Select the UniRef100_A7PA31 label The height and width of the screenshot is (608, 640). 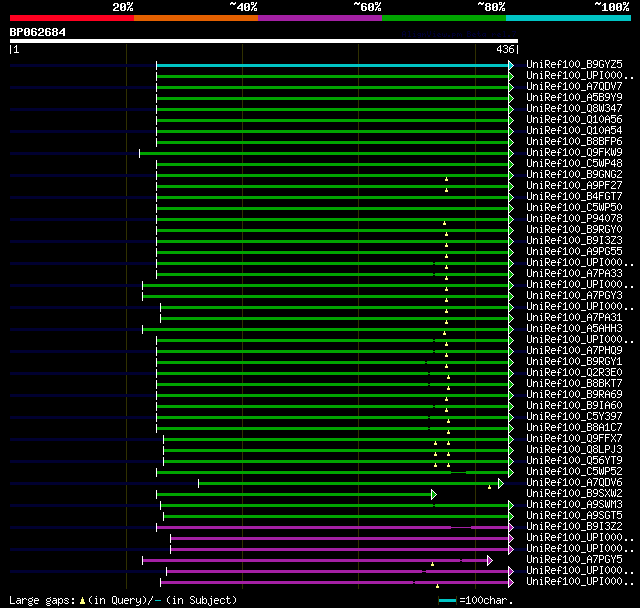(574, 317)
